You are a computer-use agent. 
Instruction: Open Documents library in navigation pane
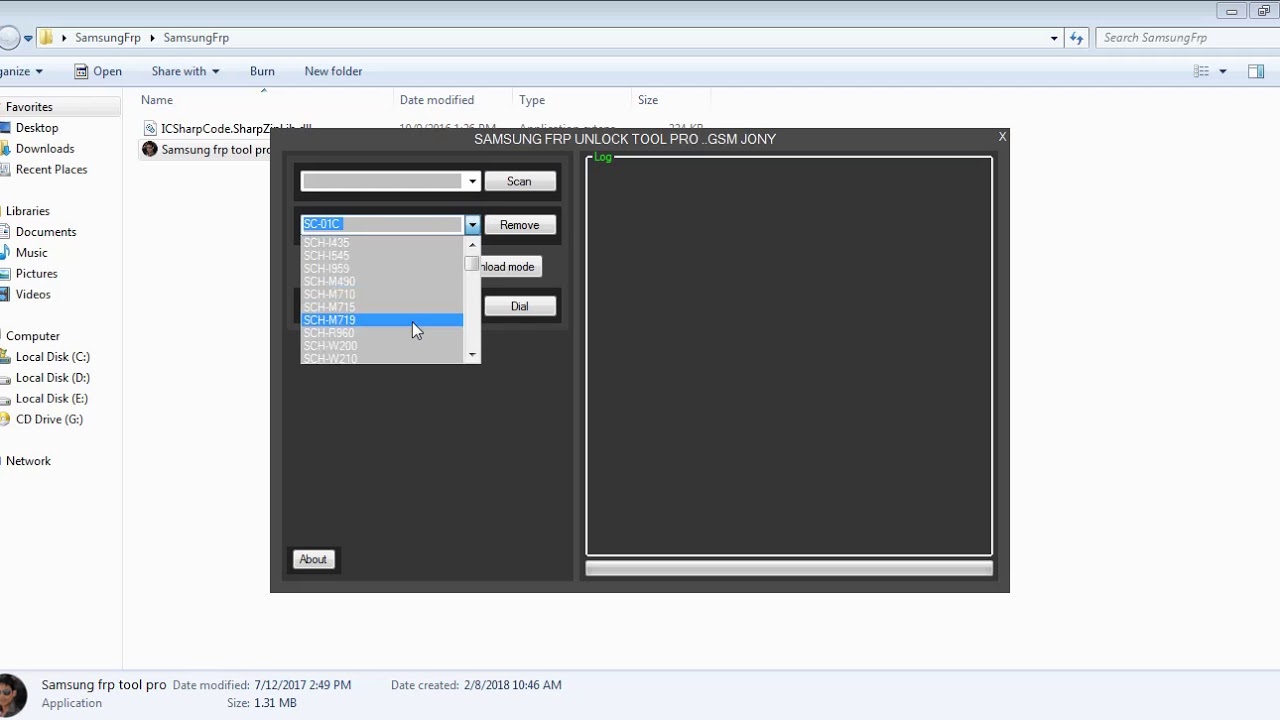(46, 232)
